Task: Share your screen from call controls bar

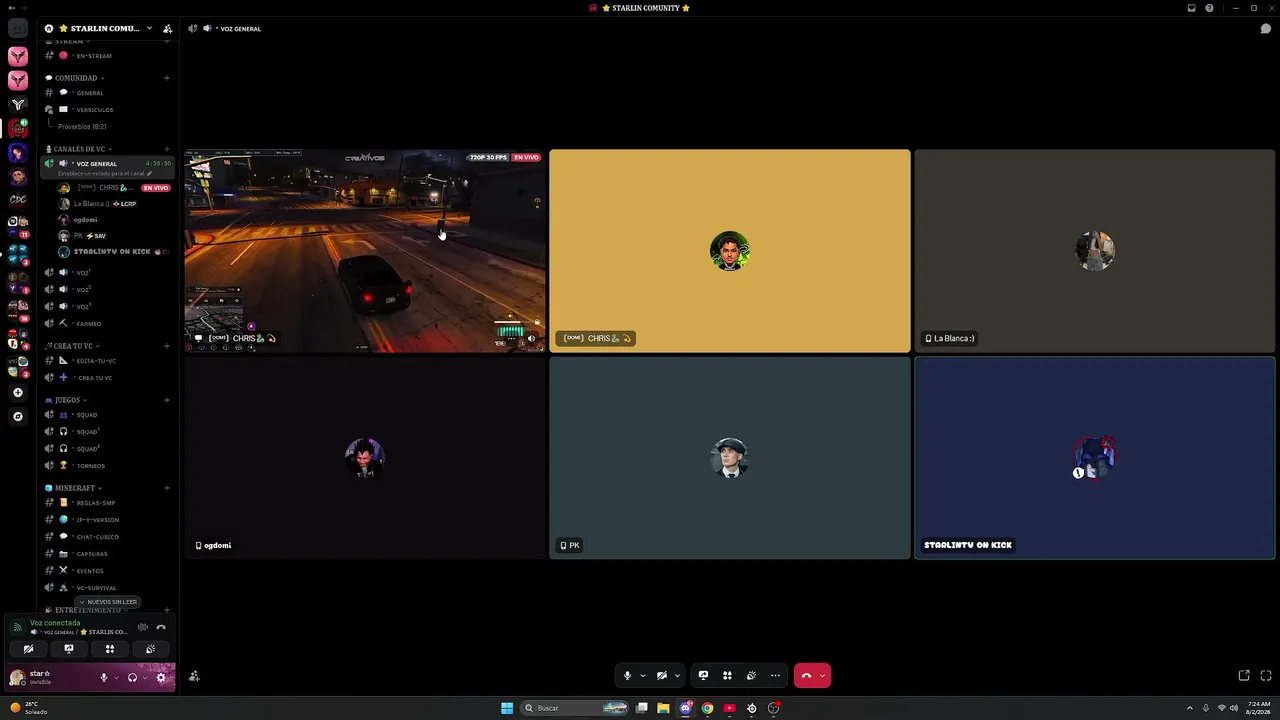Action: click(703, 676)
